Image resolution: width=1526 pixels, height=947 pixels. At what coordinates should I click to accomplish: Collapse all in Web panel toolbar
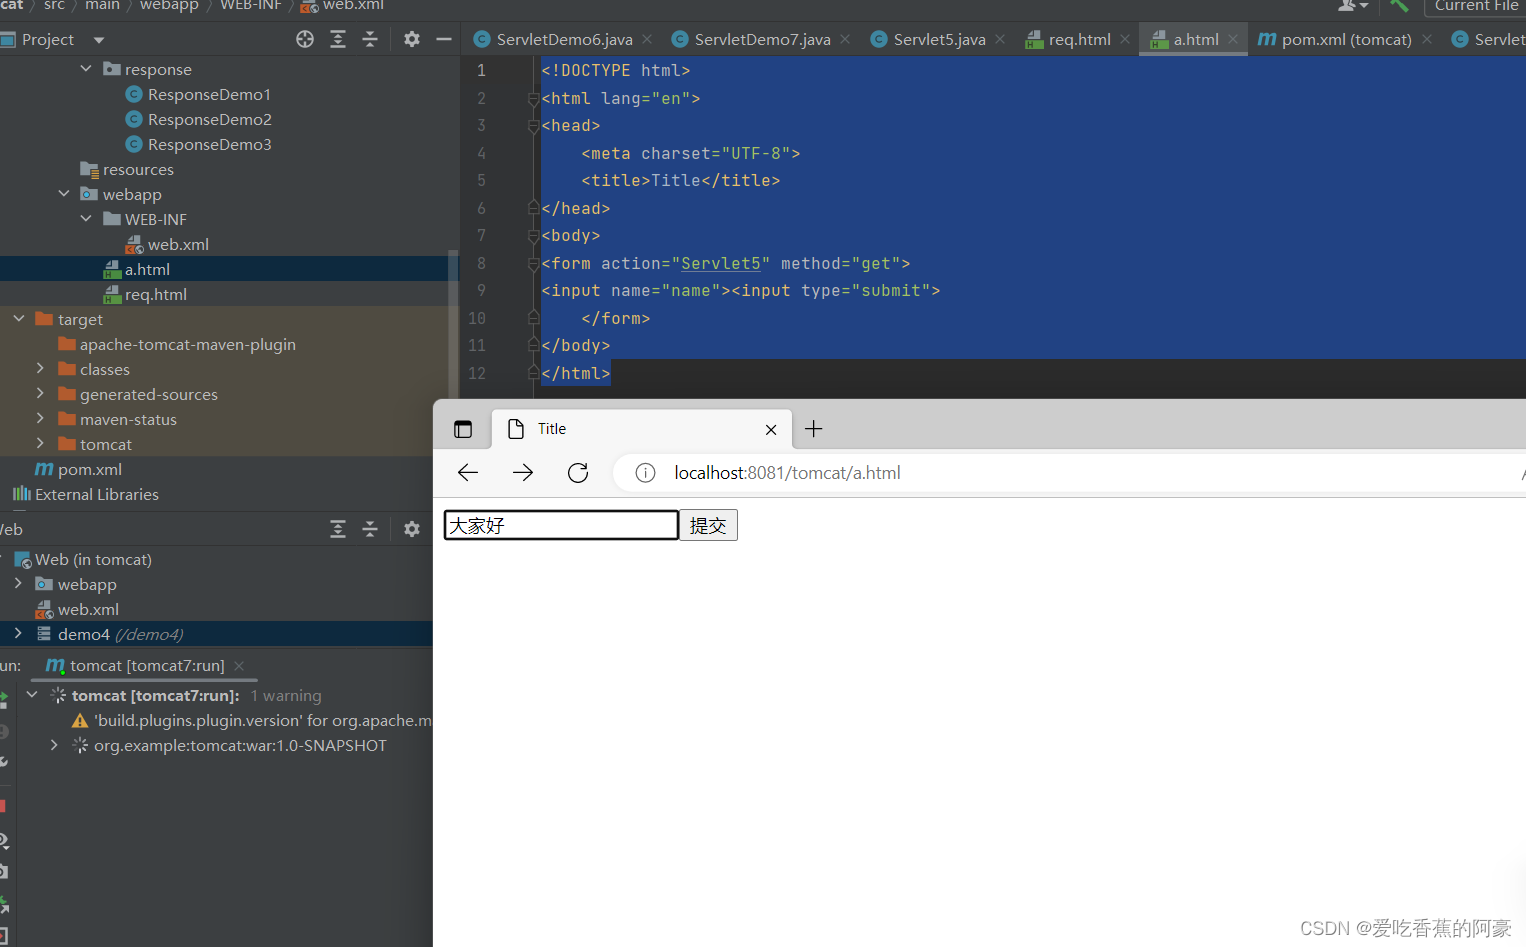point(370,529)
